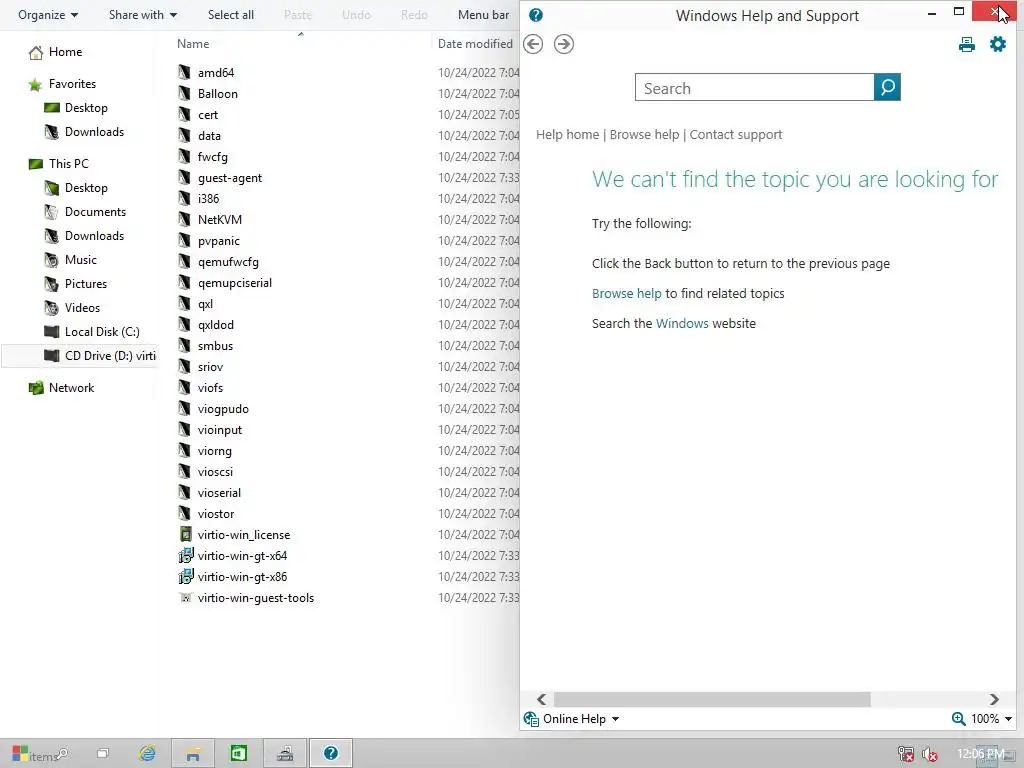Click the Help and Support taskbar icon

[x=331, y=754]
